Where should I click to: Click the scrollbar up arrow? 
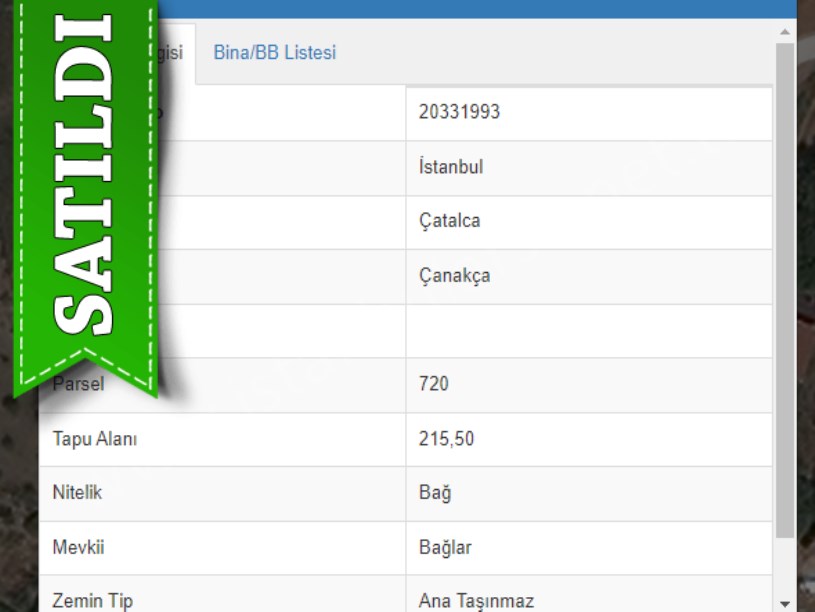785,32
